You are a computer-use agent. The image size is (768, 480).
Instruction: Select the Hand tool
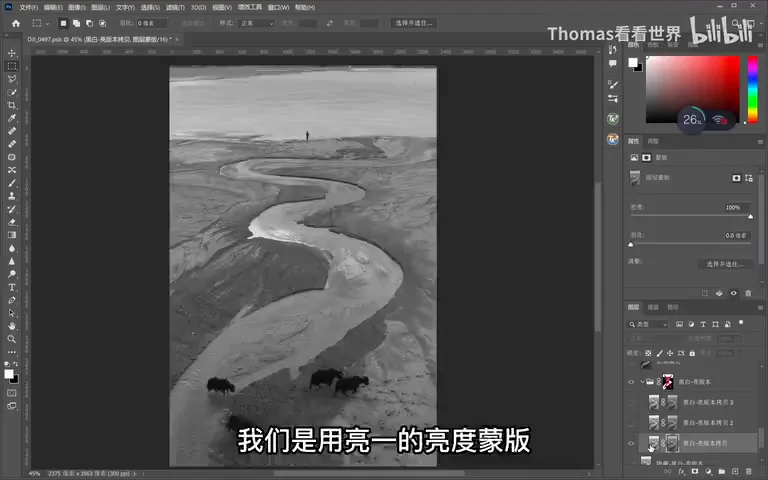12,326
